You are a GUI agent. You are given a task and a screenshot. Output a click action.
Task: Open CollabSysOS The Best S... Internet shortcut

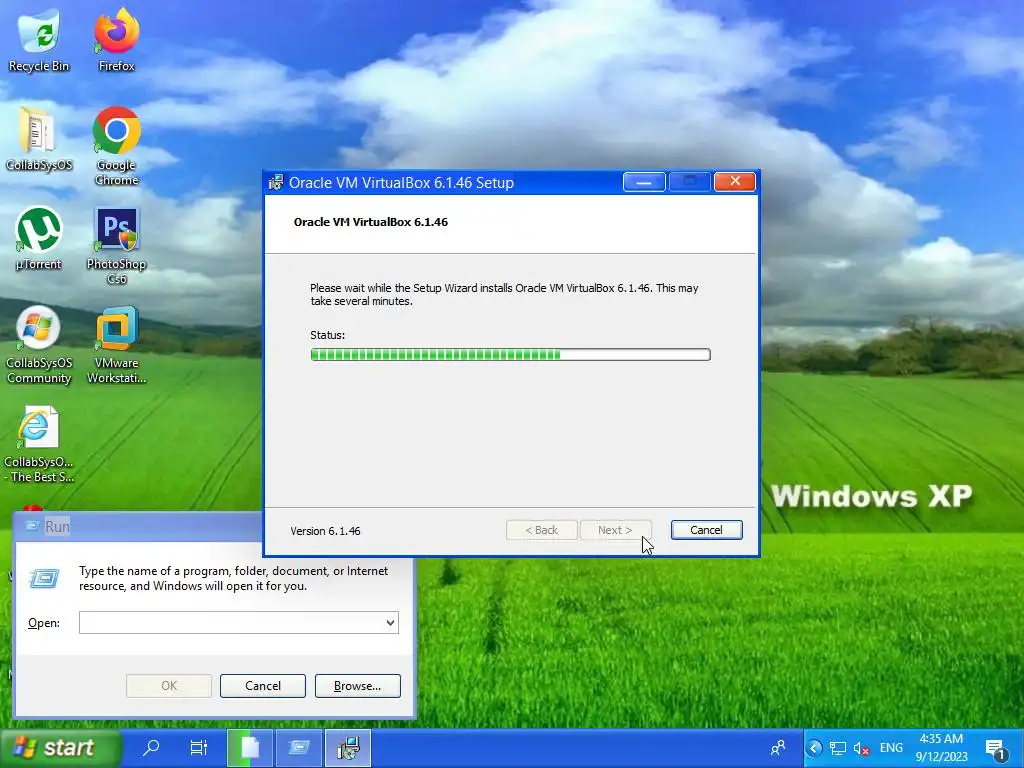click(x=39, y=444)
